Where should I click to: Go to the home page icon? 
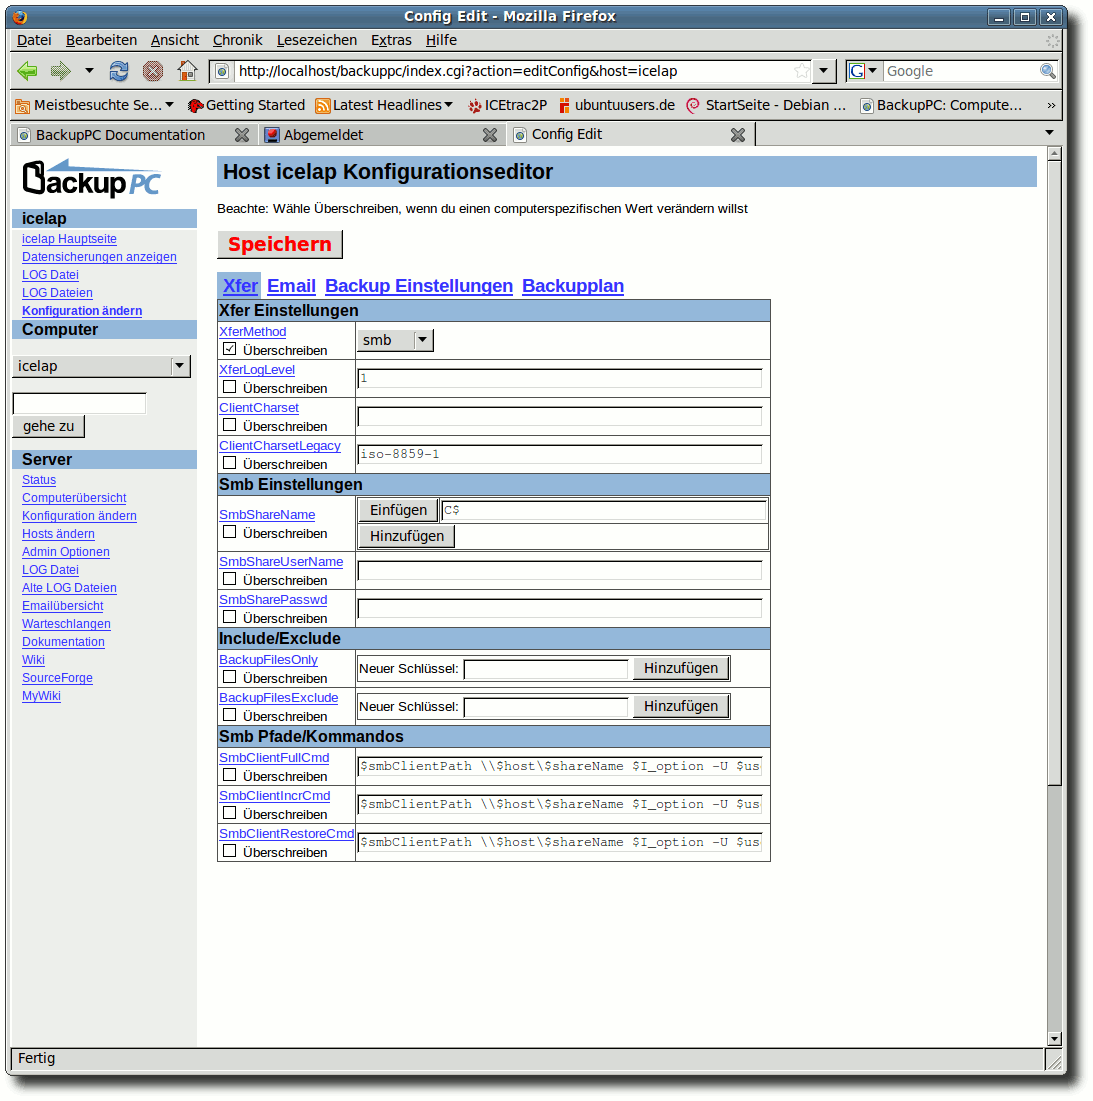click(x=187, y=71)
